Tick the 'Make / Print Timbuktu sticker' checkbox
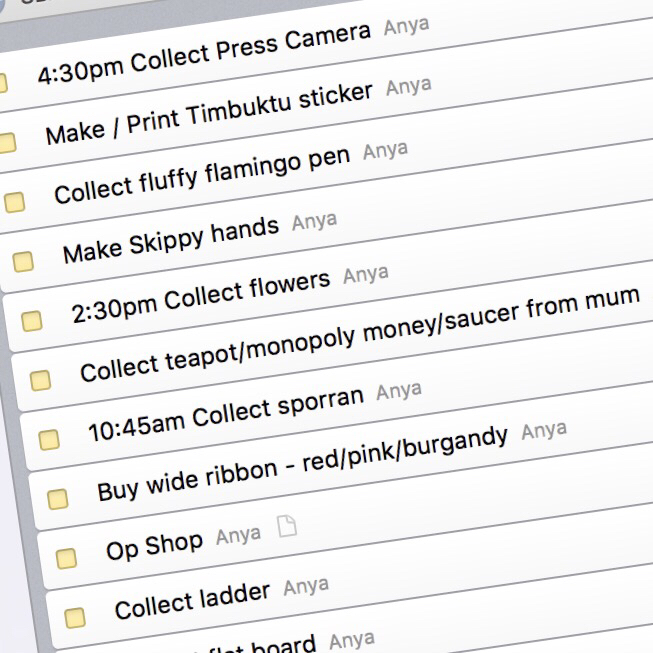Screen dimensions: 653x653 [x=7, y=143]
